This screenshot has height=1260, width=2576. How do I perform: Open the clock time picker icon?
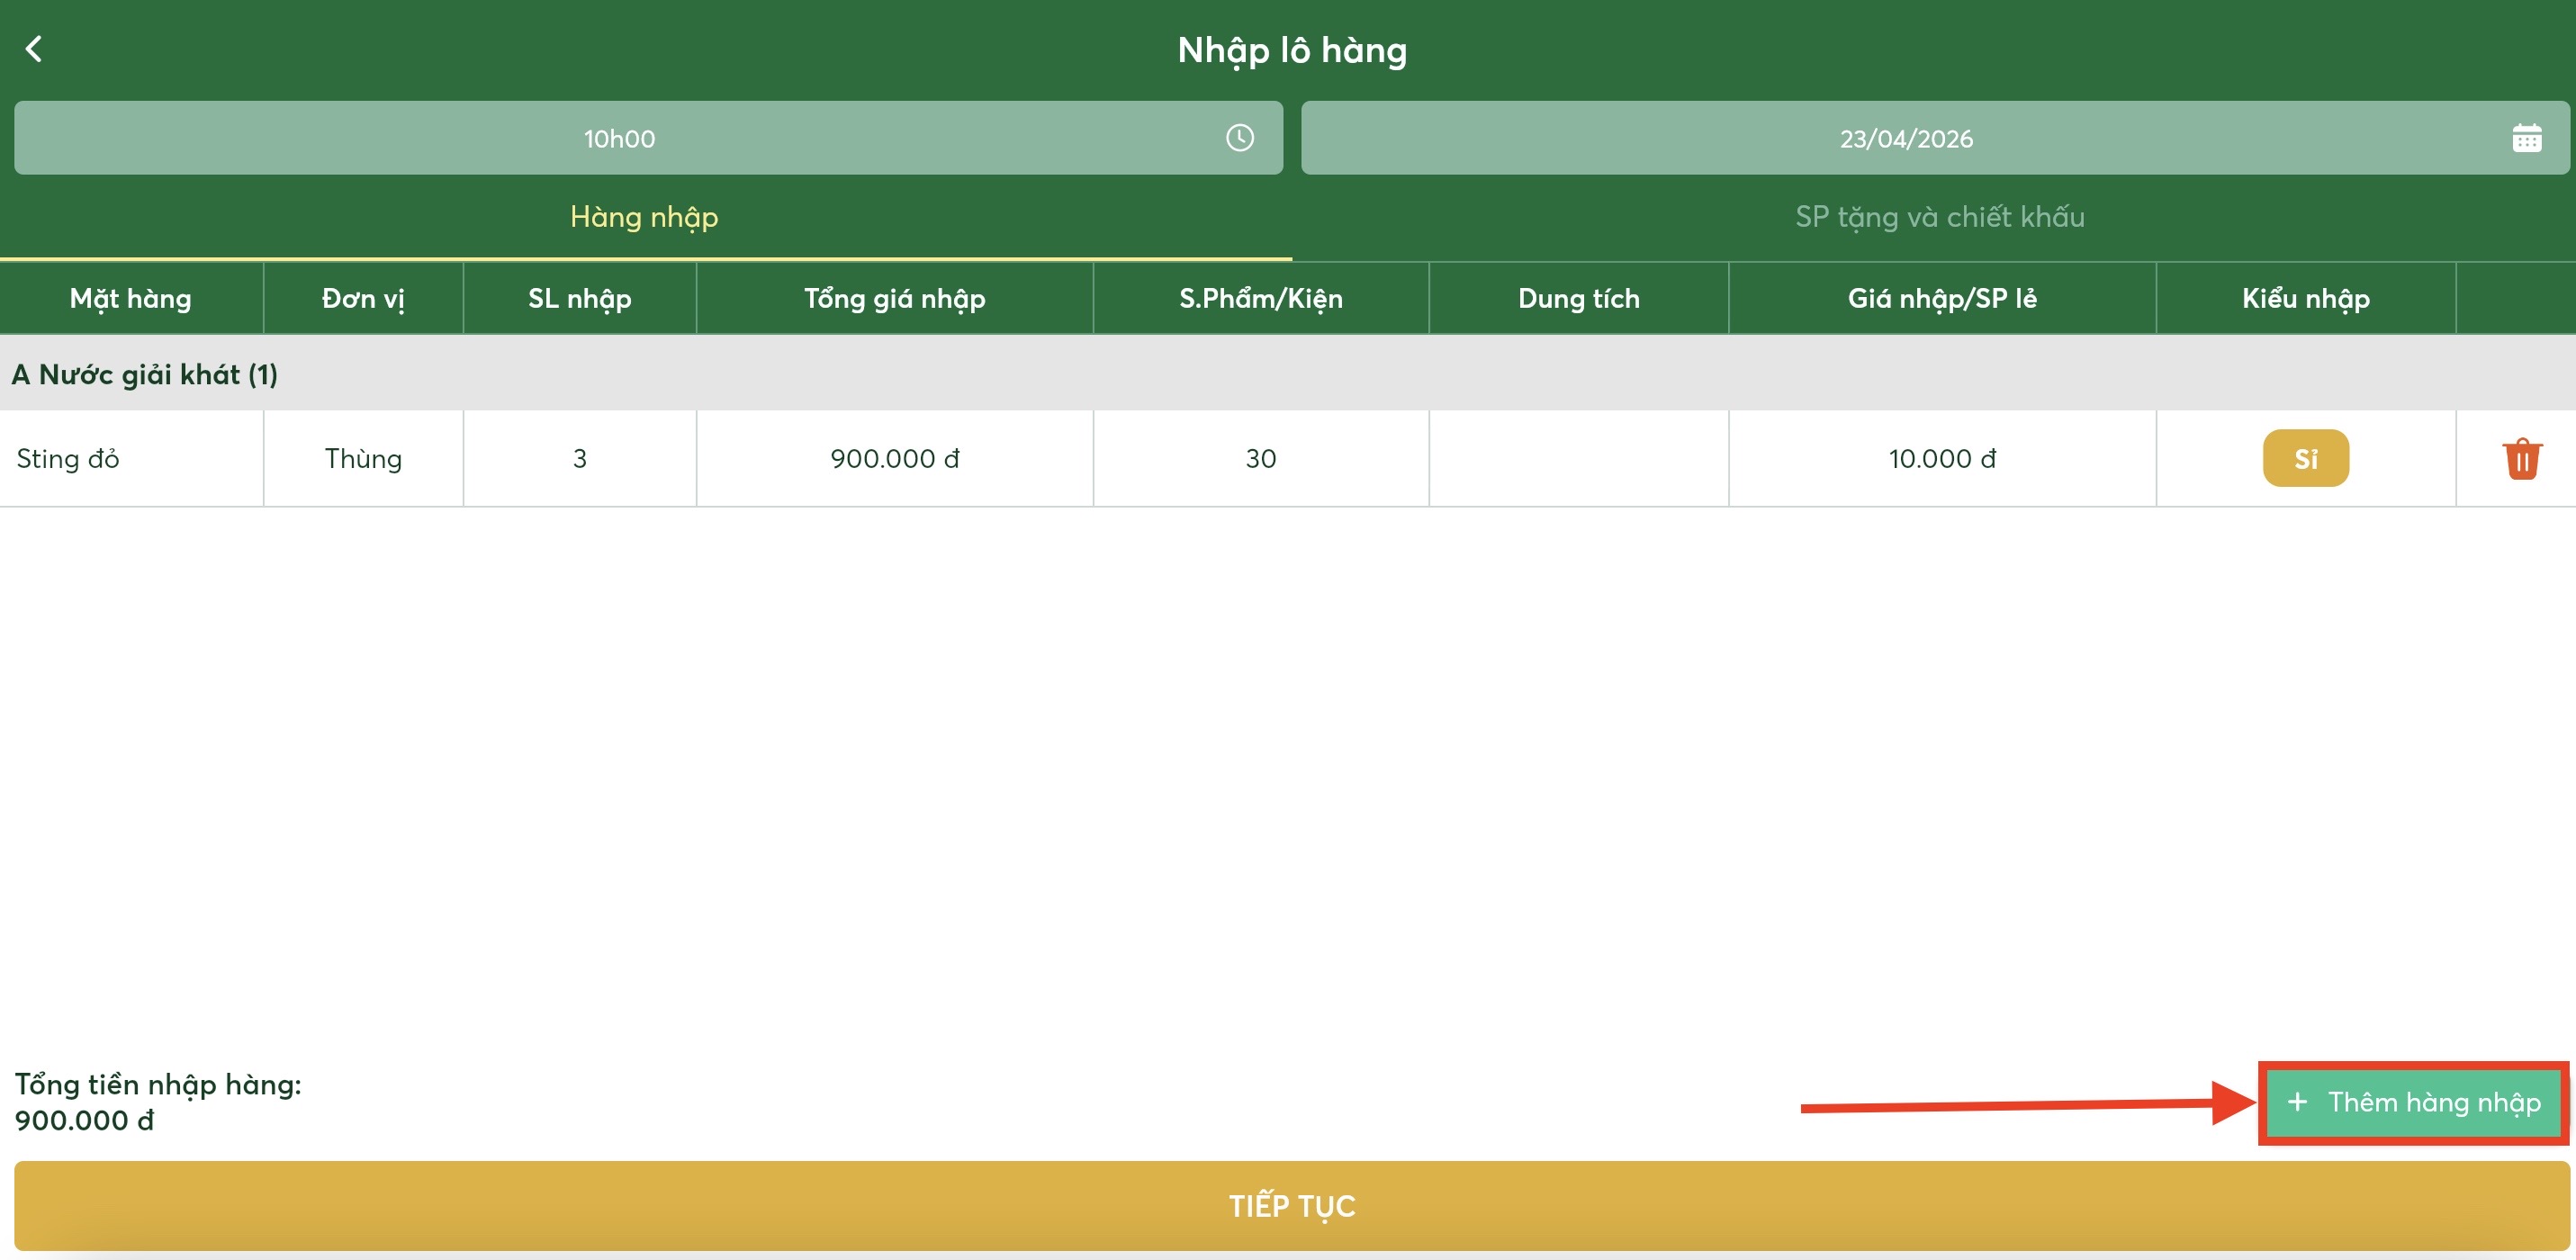(1240, 137)
